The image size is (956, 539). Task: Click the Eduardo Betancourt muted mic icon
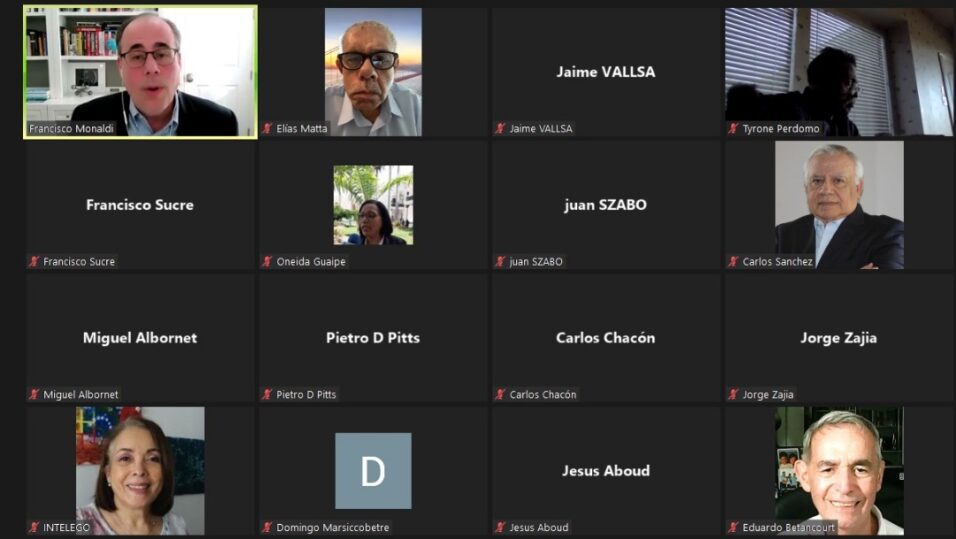tap(733, 527)
